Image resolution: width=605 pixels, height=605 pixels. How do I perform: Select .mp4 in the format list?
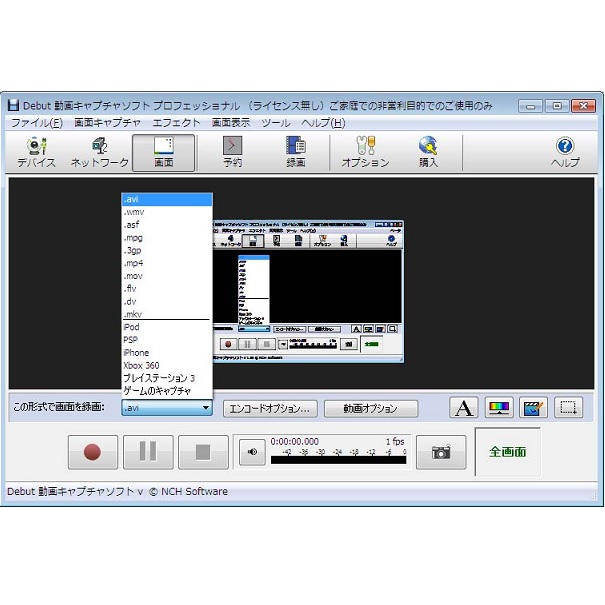(x=167, y=263)
